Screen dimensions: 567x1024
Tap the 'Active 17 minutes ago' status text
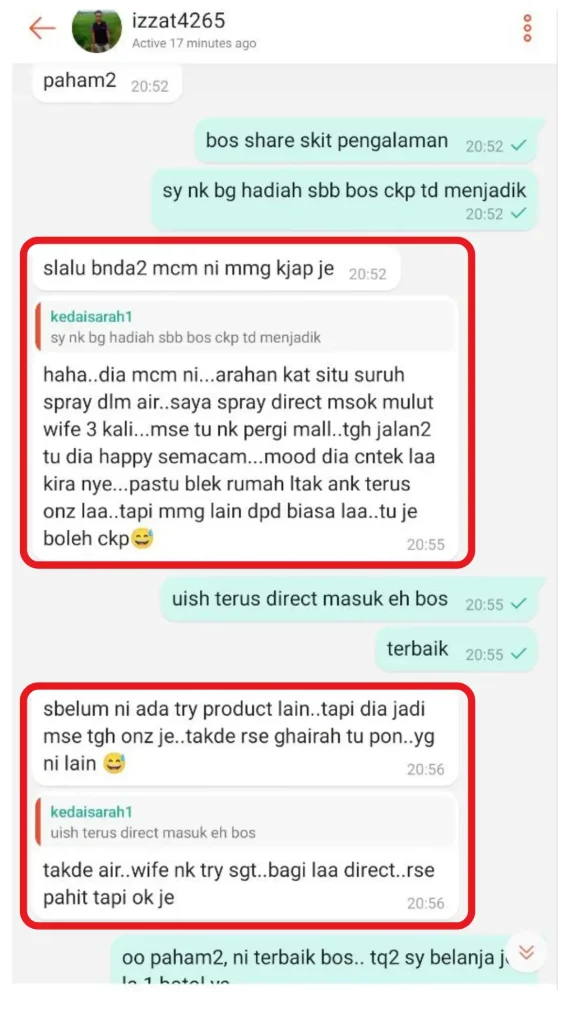coord(194,44)
